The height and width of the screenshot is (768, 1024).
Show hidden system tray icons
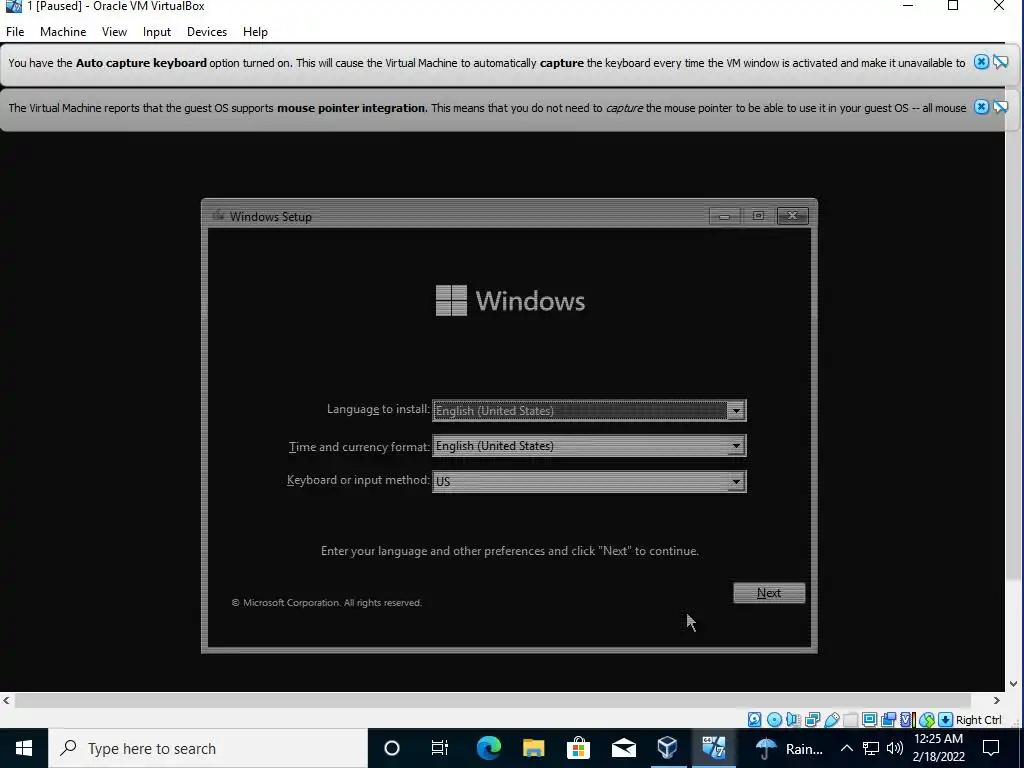846,748
